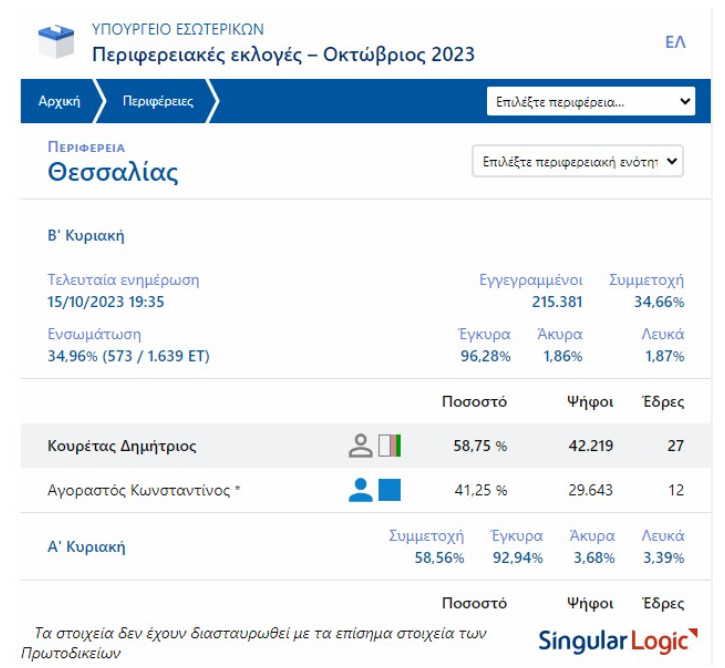The image size is (725, 668).
Task: Click the striped party flag for Κουρέτας
Action: [x=390, y=446]
